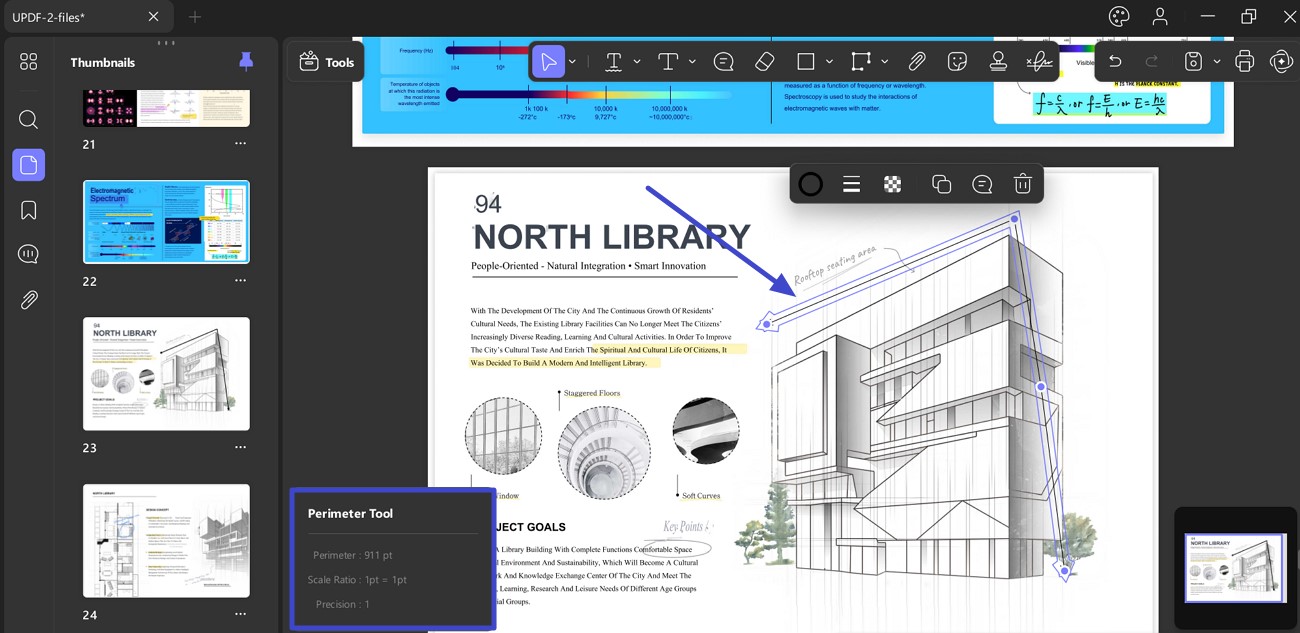This screenshot has width=1300, height=633.
Task: Select the stamp tool
Action: tap(998, 62)
